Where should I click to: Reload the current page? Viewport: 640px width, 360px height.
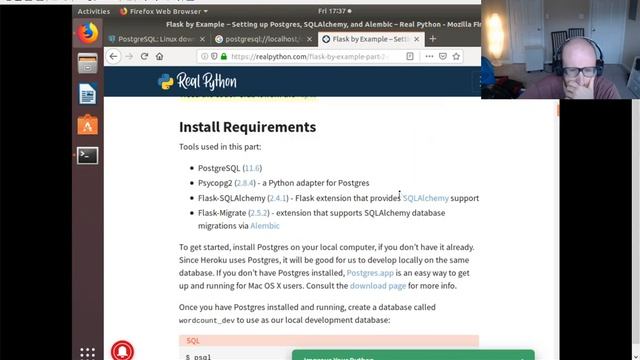pyautogui.click(x=144, y=56)
